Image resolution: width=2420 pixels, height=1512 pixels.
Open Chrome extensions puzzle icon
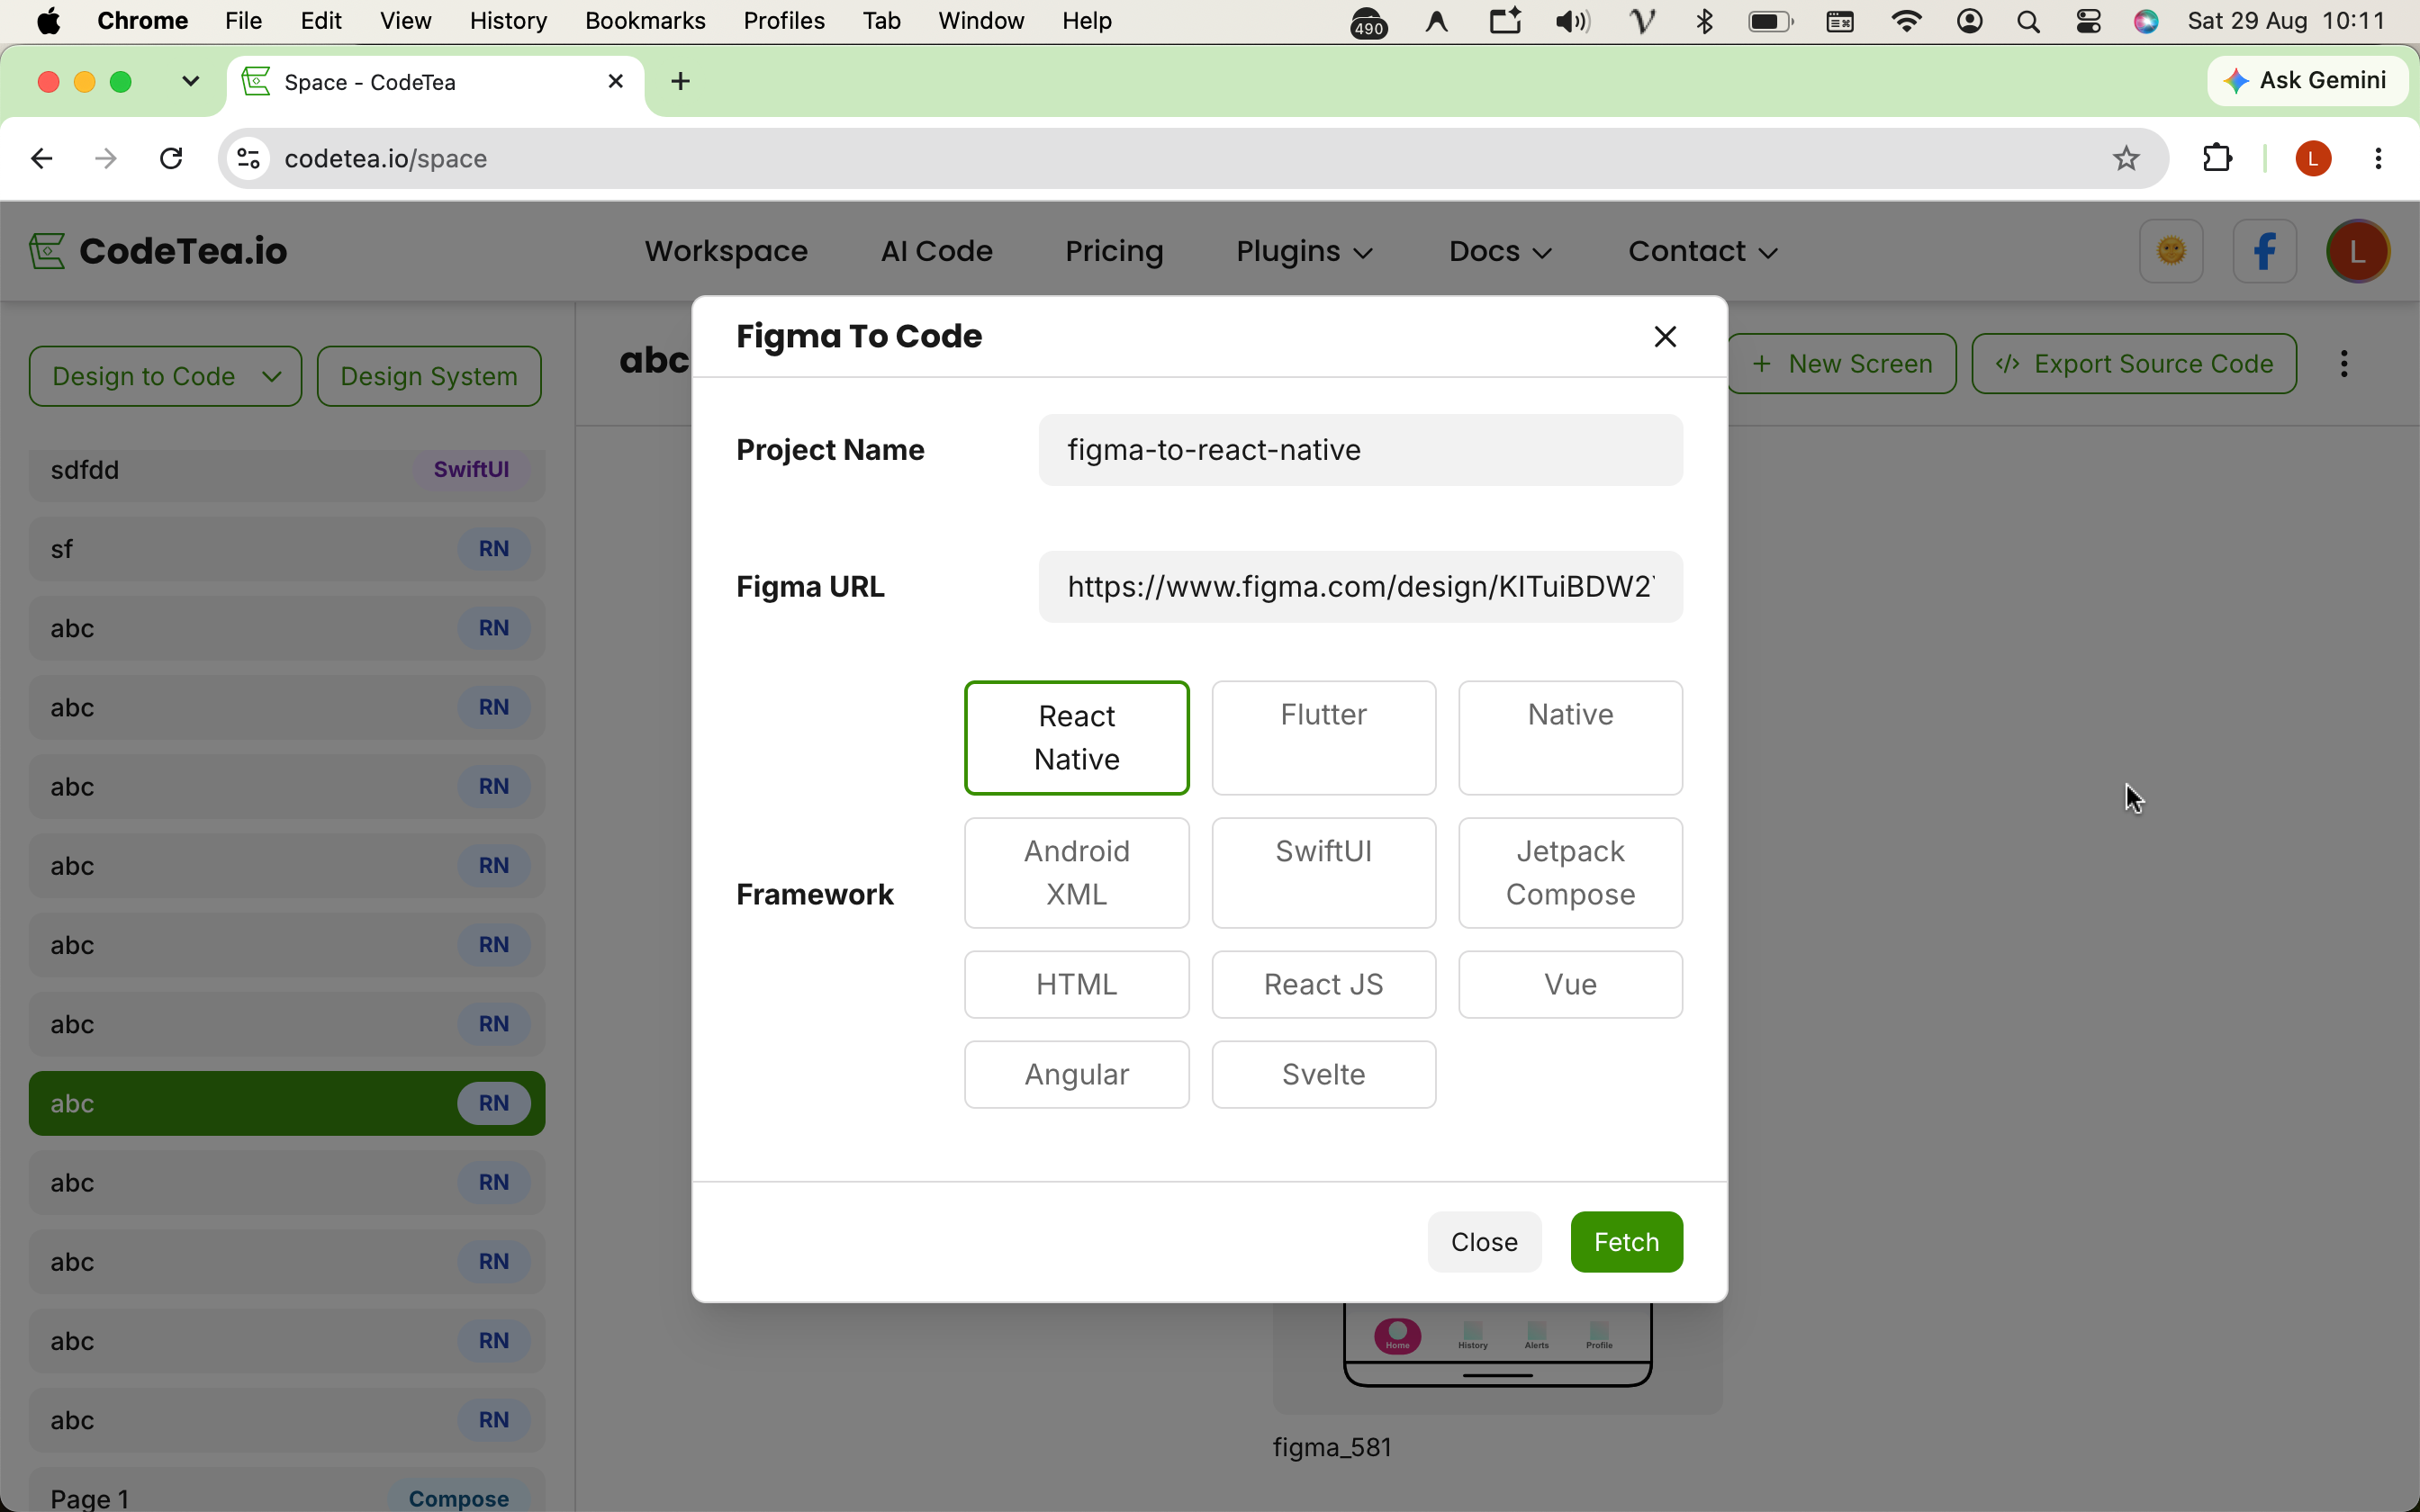coord(2217,158)
